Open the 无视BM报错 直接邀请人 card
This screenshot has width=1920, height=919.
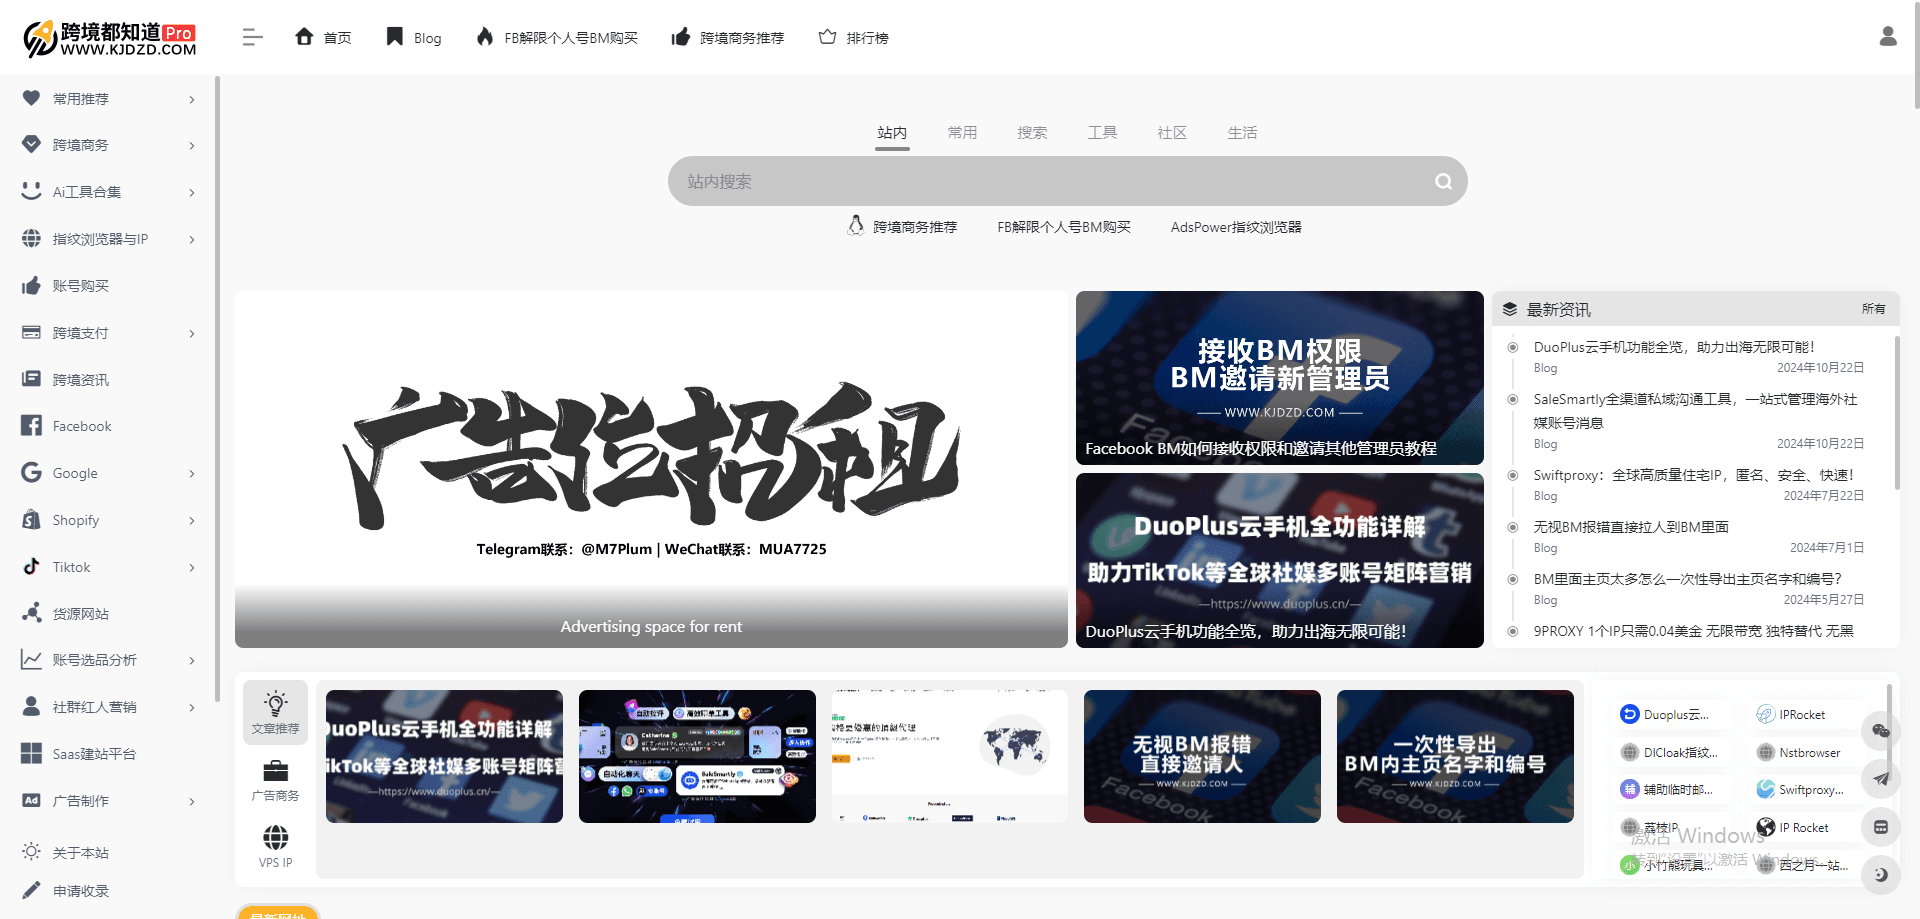pyautogui.click(x=1202, y=756)
